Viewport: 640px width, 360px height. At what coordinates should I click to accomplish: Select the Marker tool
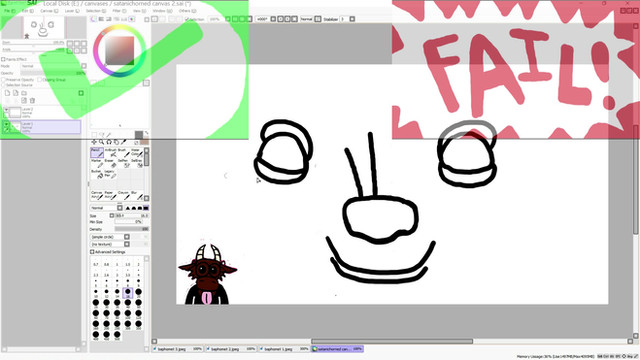click(97, 163)
